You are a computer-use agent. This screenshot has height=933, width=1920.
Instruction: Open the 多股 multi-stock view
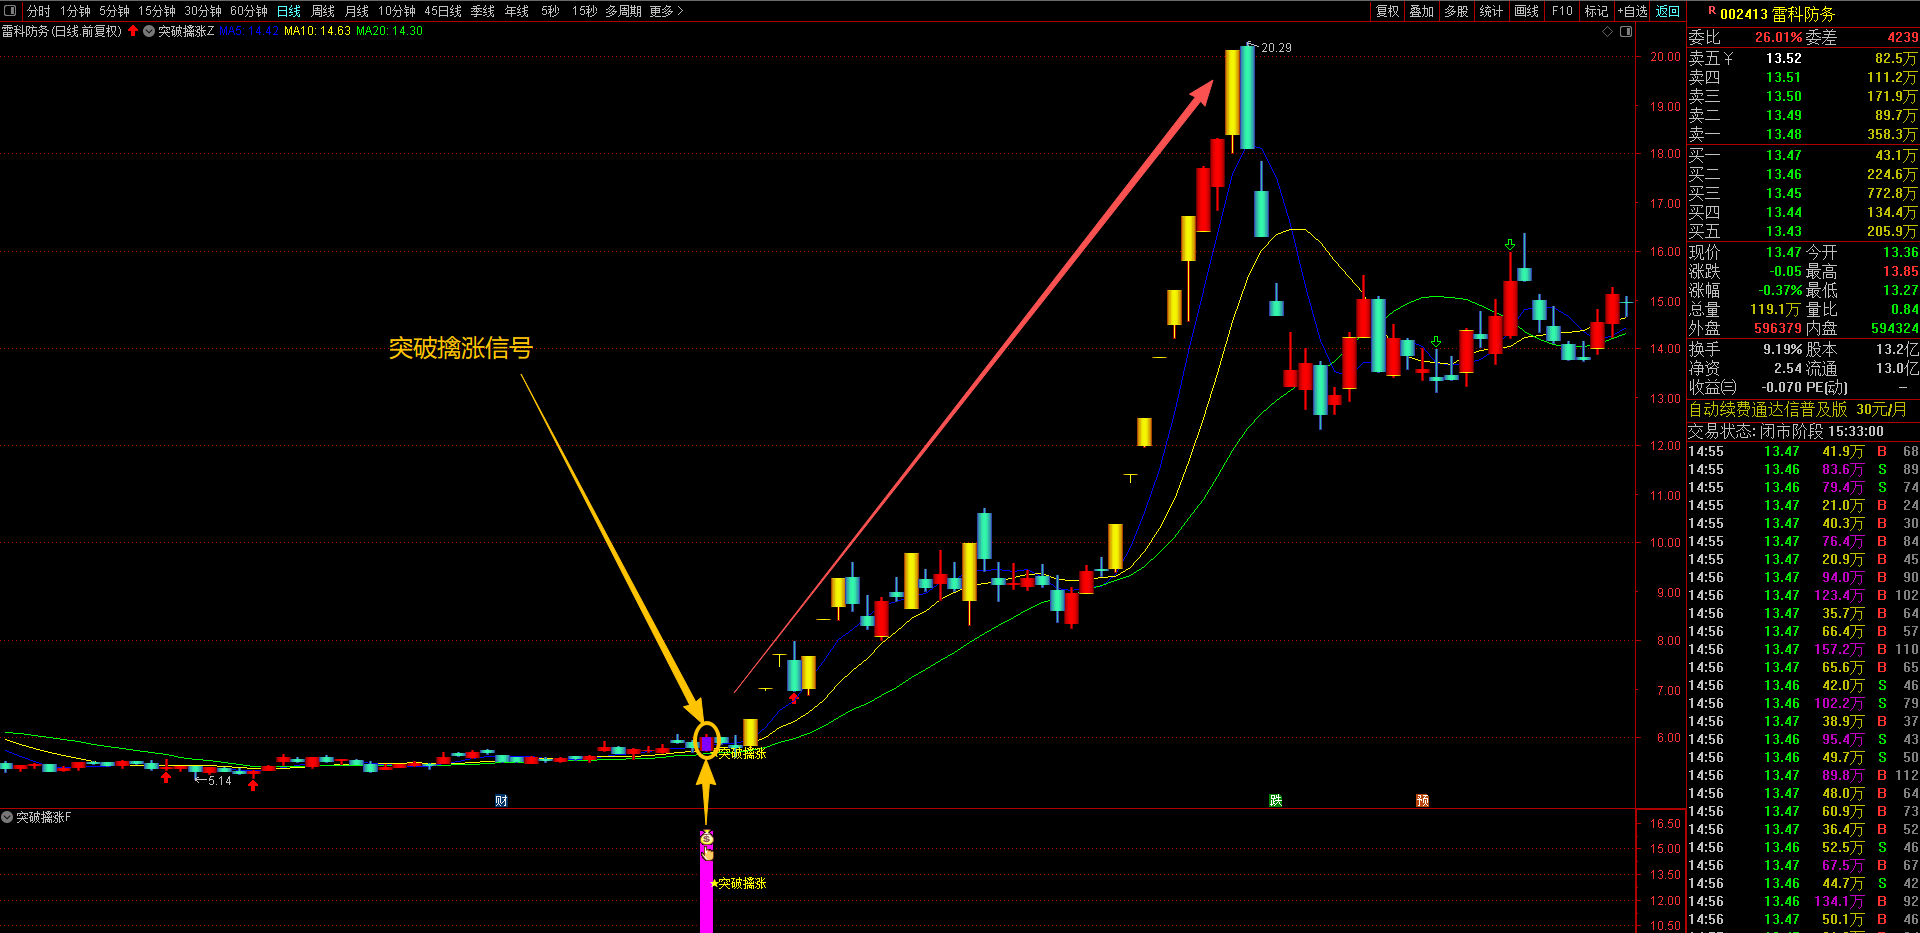1457,11
